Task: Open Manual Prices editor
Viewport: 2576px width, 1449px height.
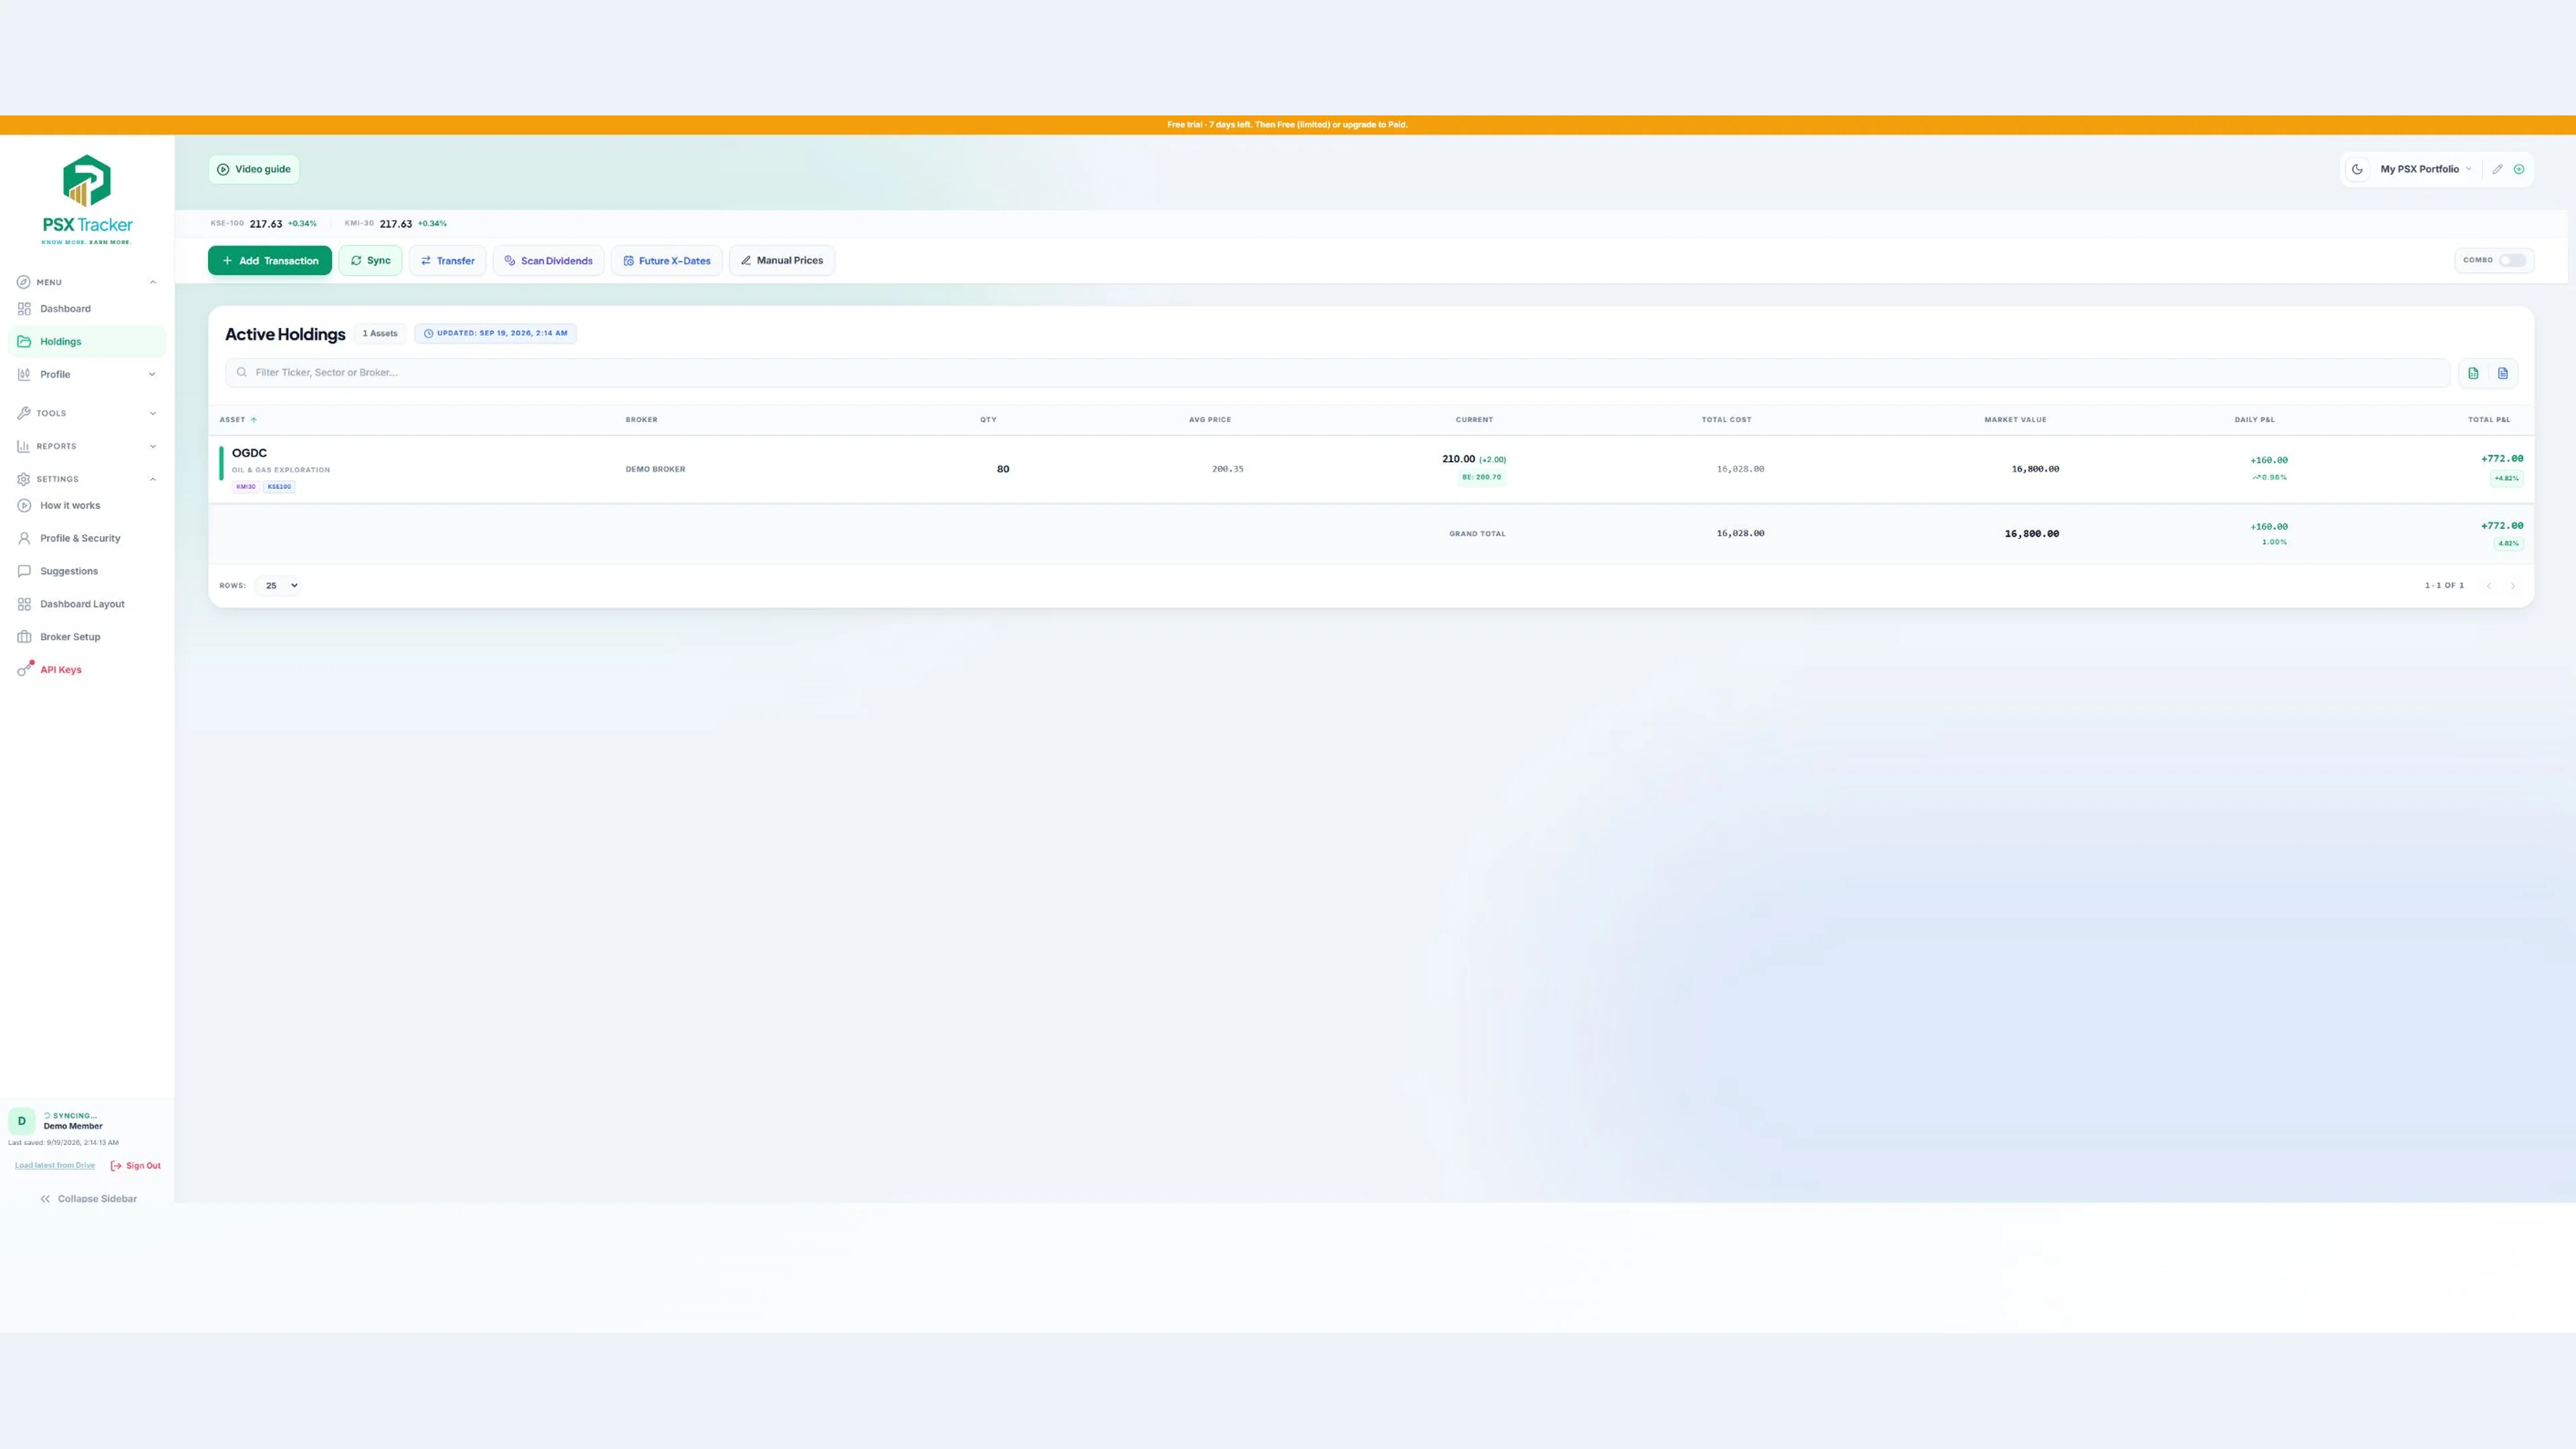Action: [782, 260]
